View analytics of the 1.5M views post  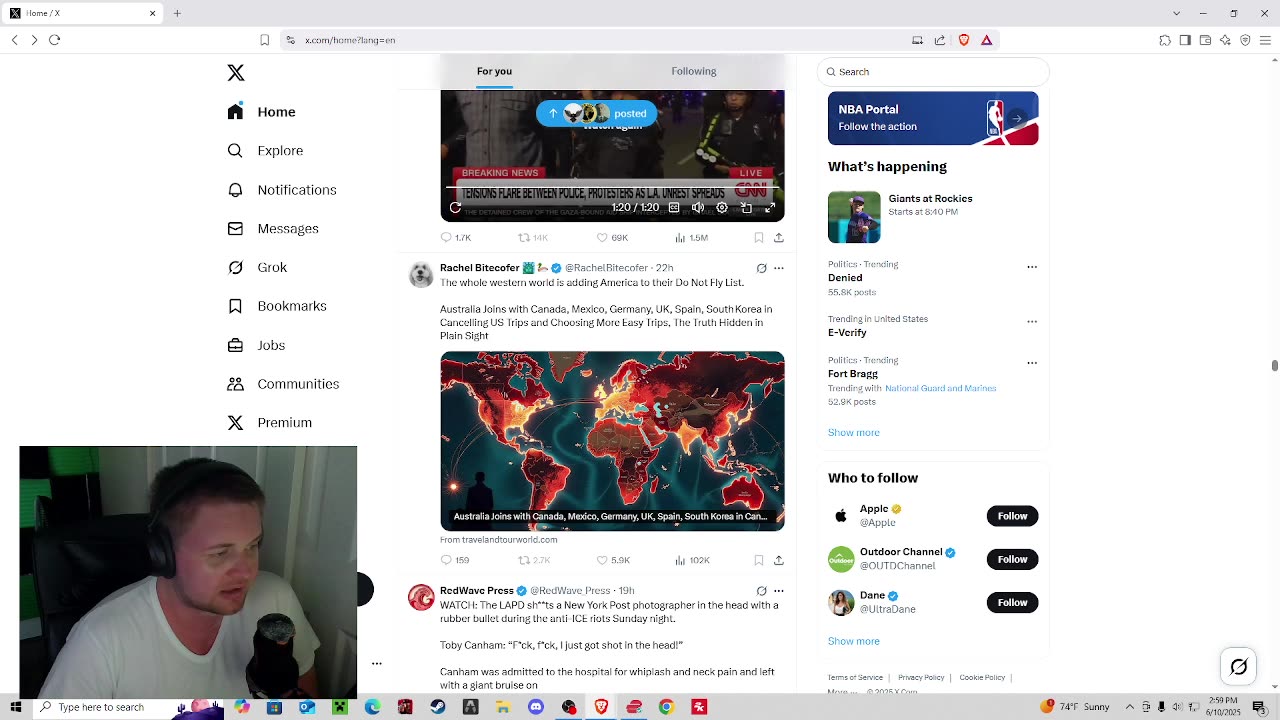click(x=691, y=238)
